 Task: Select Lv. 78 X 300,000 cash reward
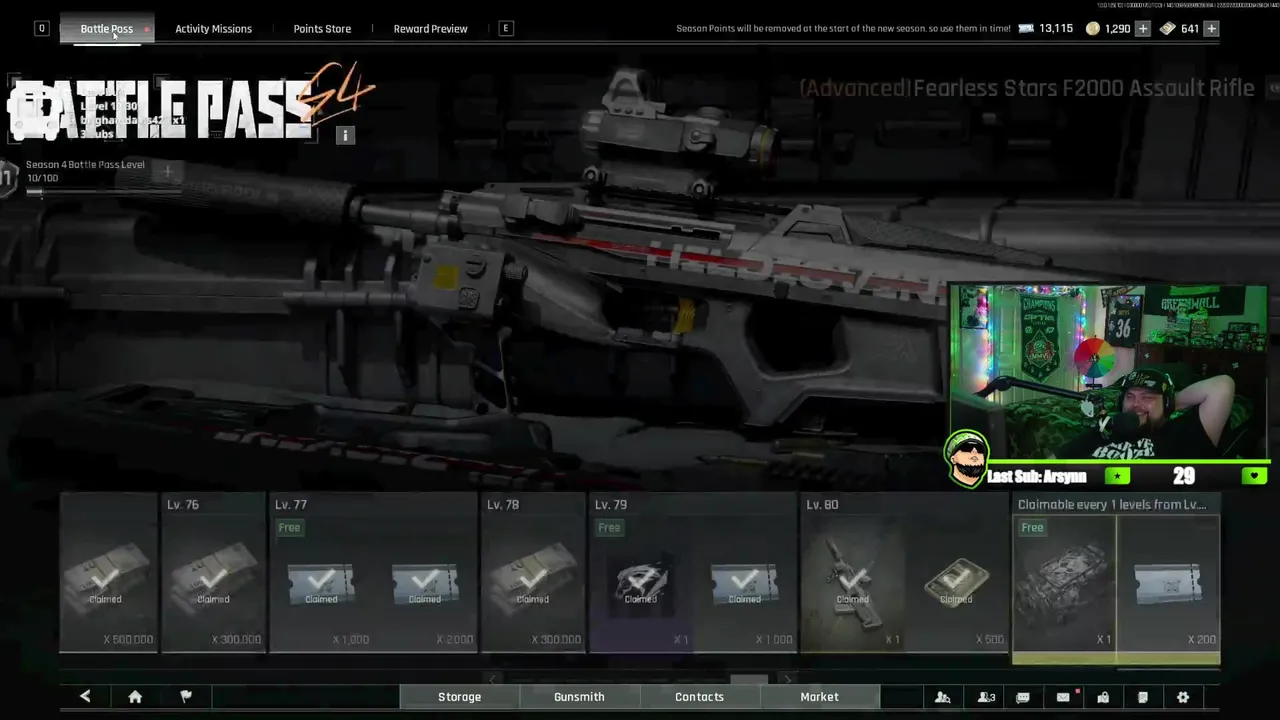click(x=533, y=571)
